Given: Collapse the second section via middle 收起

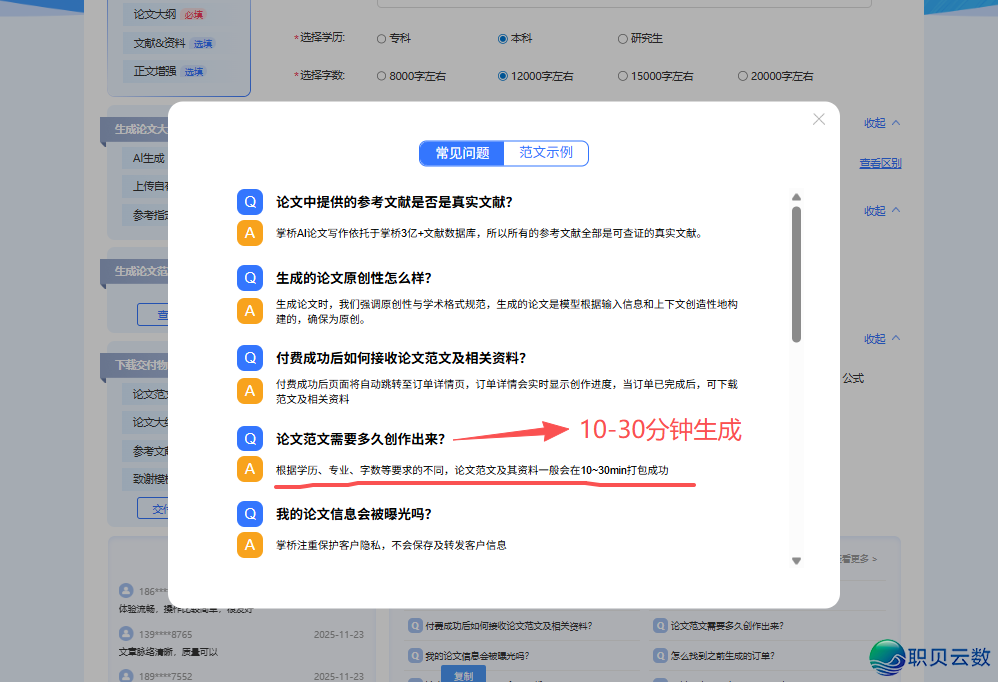Looking at the screenshot, I should point(882,211).
